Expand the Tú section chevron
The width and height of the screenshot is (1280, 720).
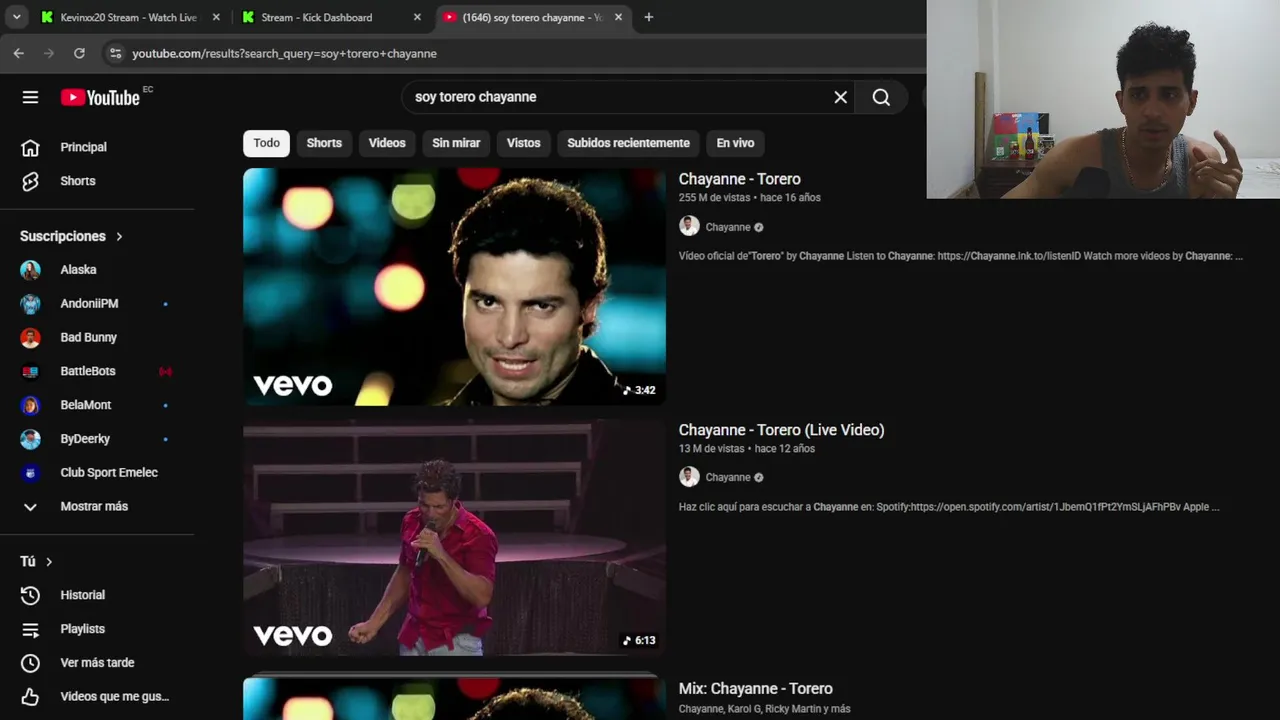48,562
